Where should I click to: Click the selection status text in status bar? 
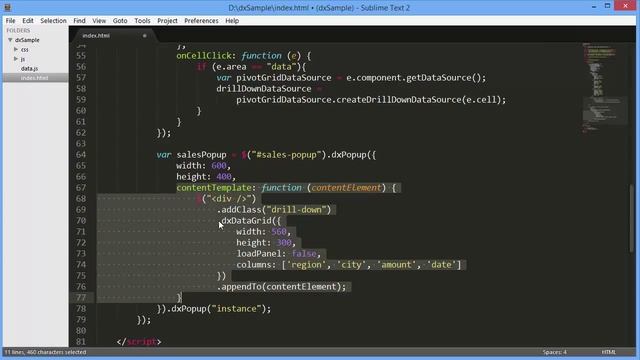(45, 352)
